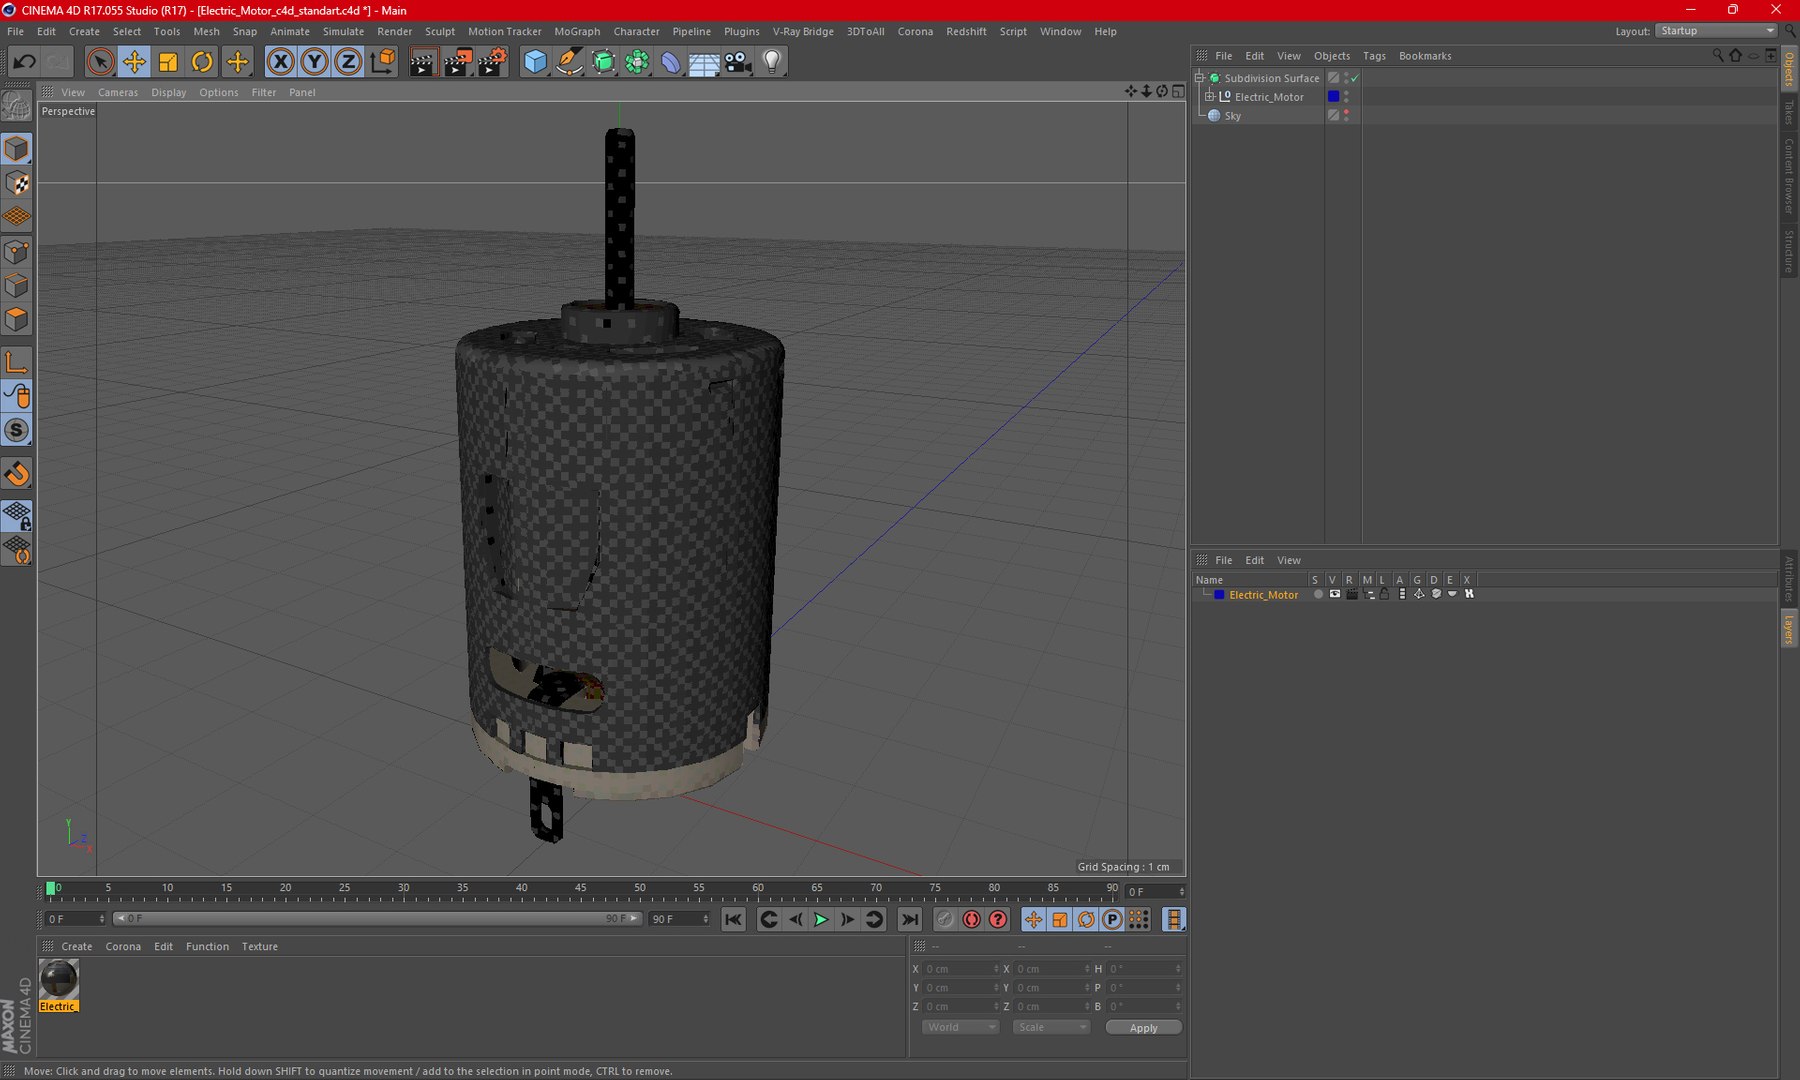Select the spline Pen tool

coord(569,62)
